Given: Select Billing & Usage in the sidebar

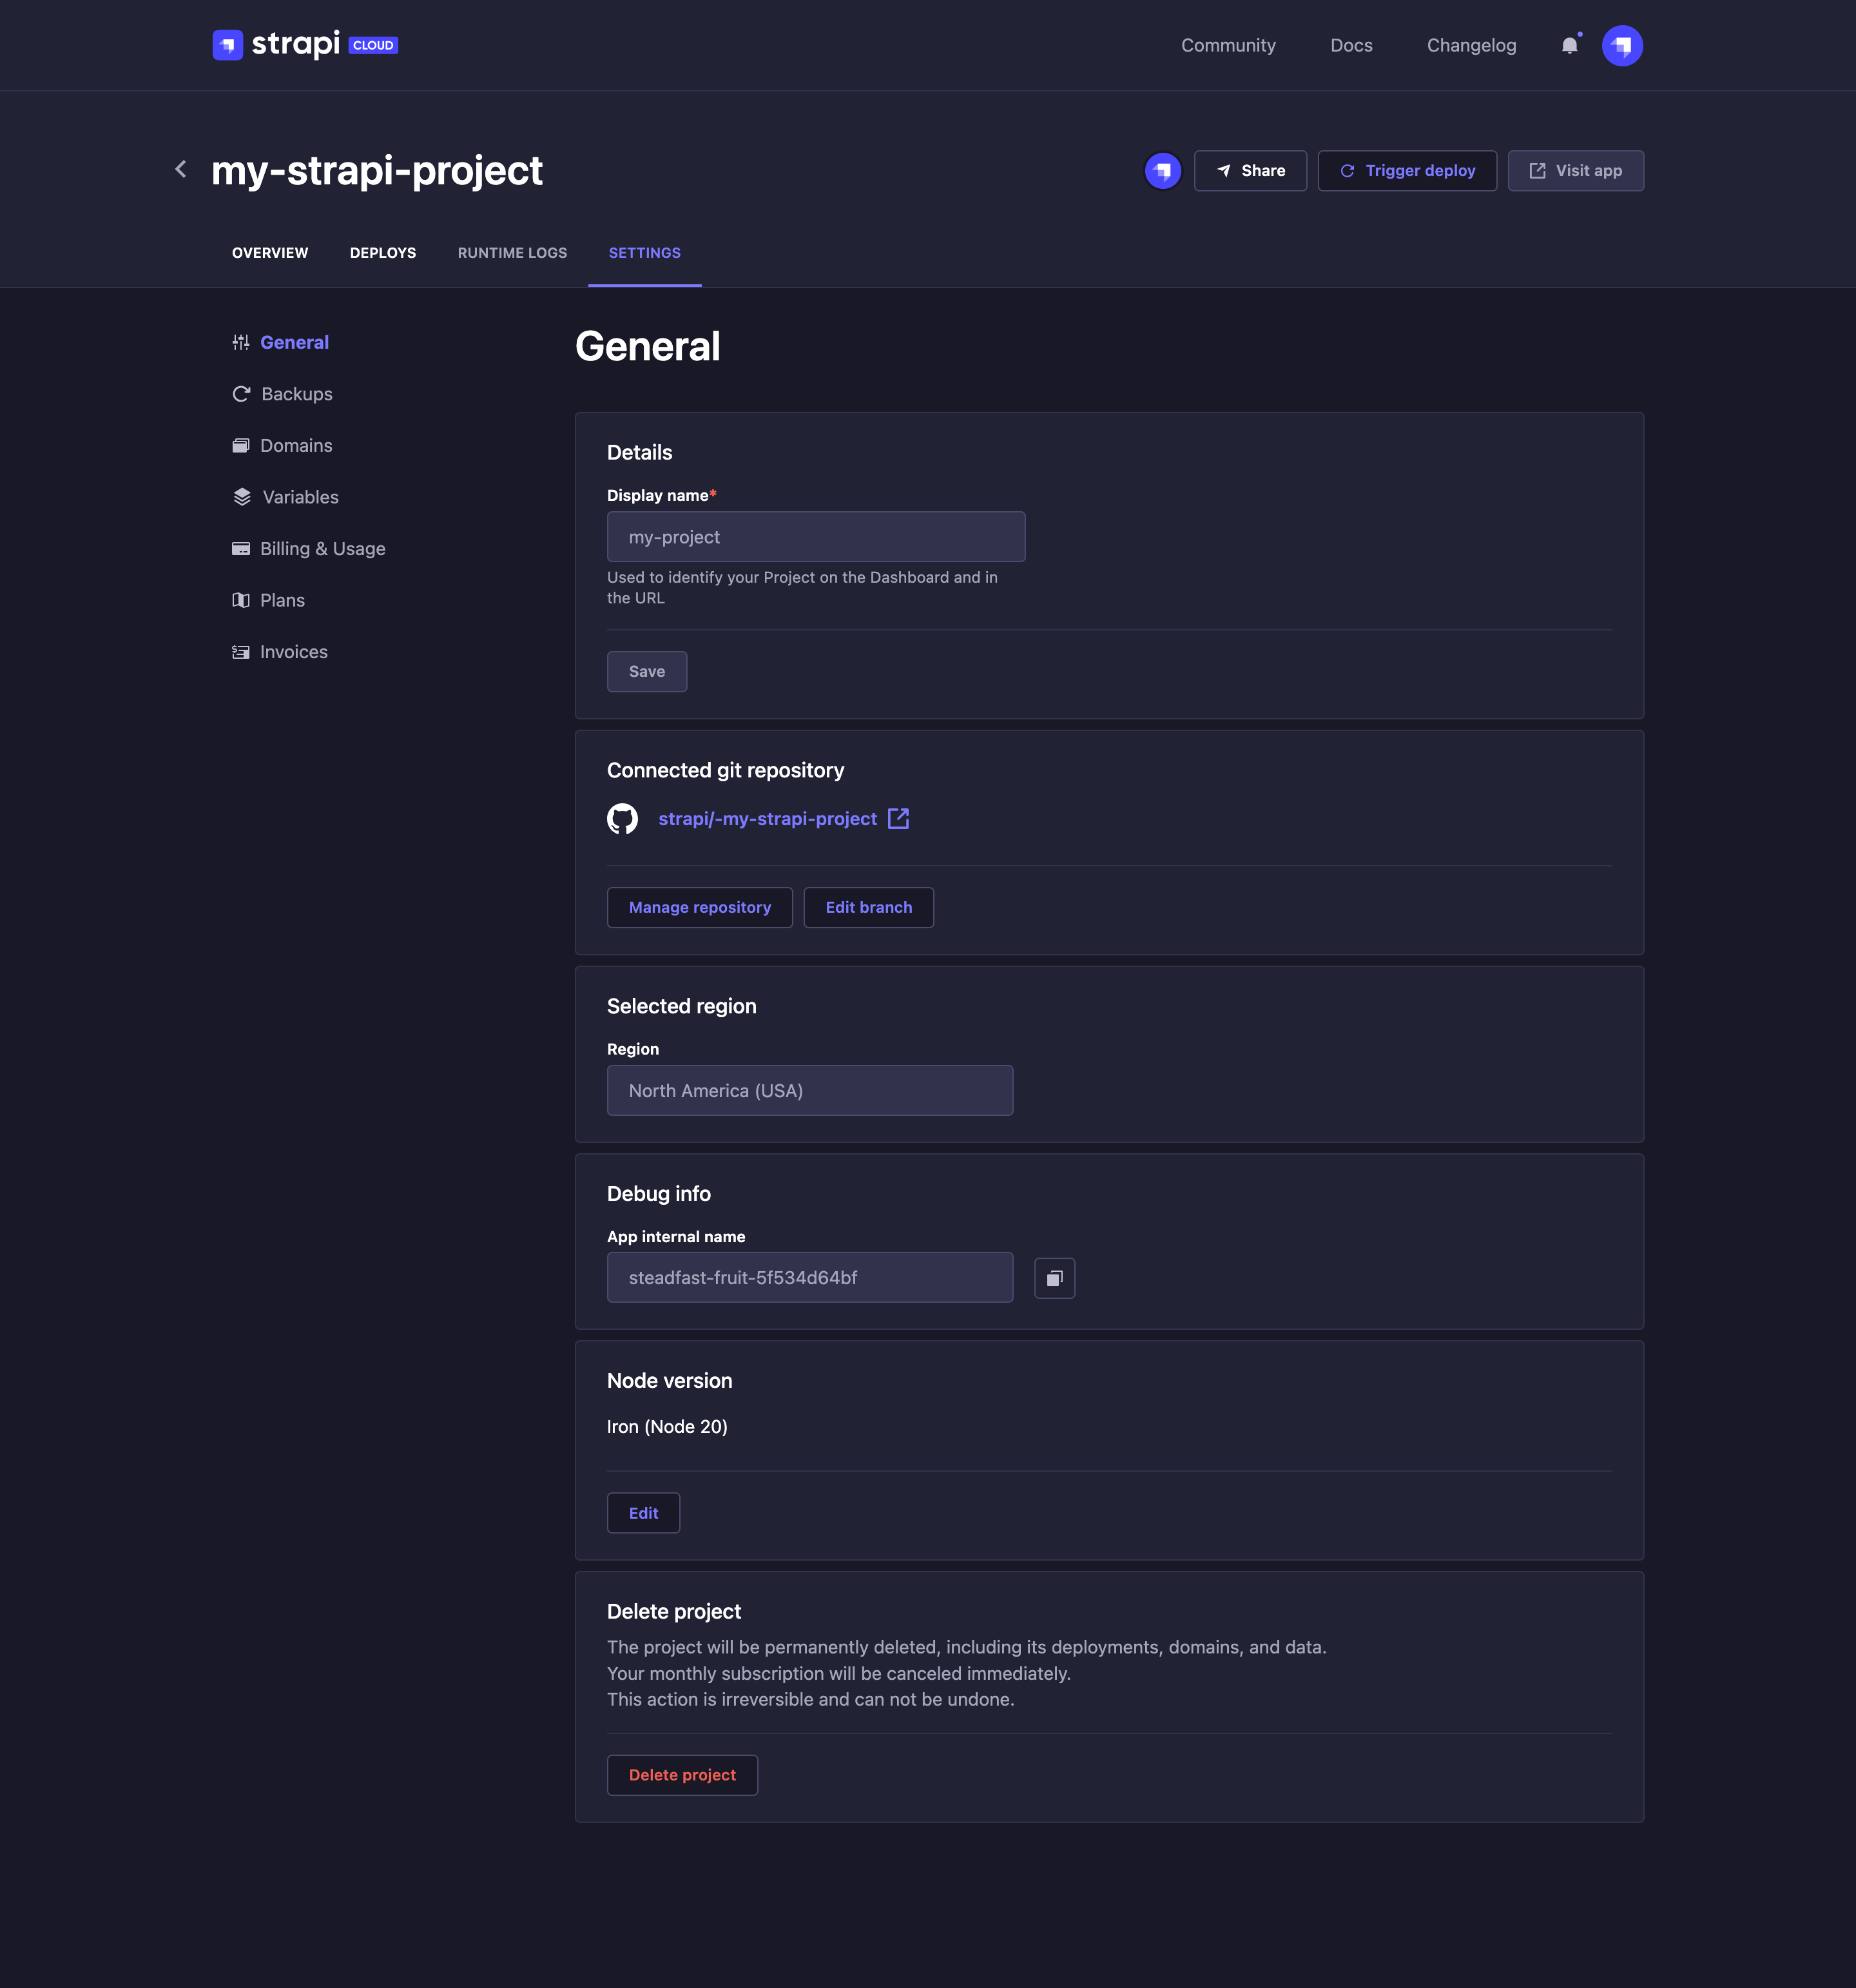Looking at the screenshot, I should pyautogui.click(x=322, y=548).
